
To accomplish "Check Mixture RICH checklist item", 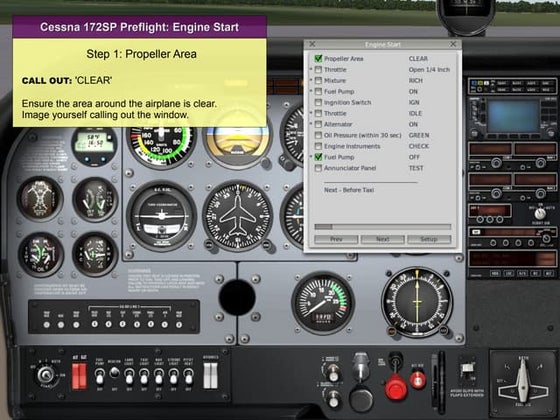I will (x=318, y=80).
